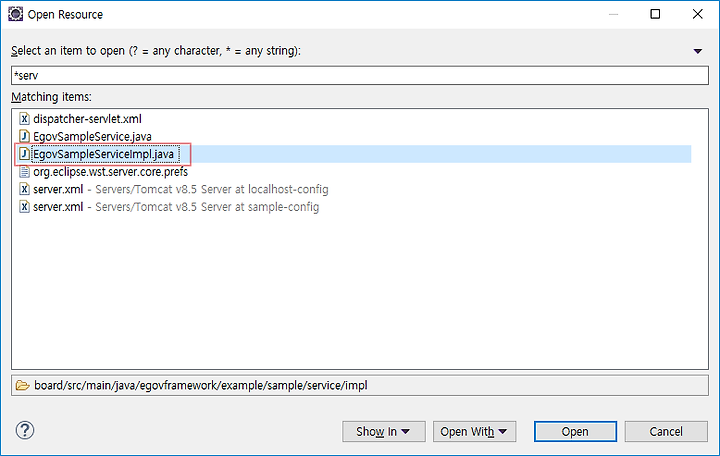Click the help question mark icon
The width and height of the screenshot is (720, 456).
point(25,430)
